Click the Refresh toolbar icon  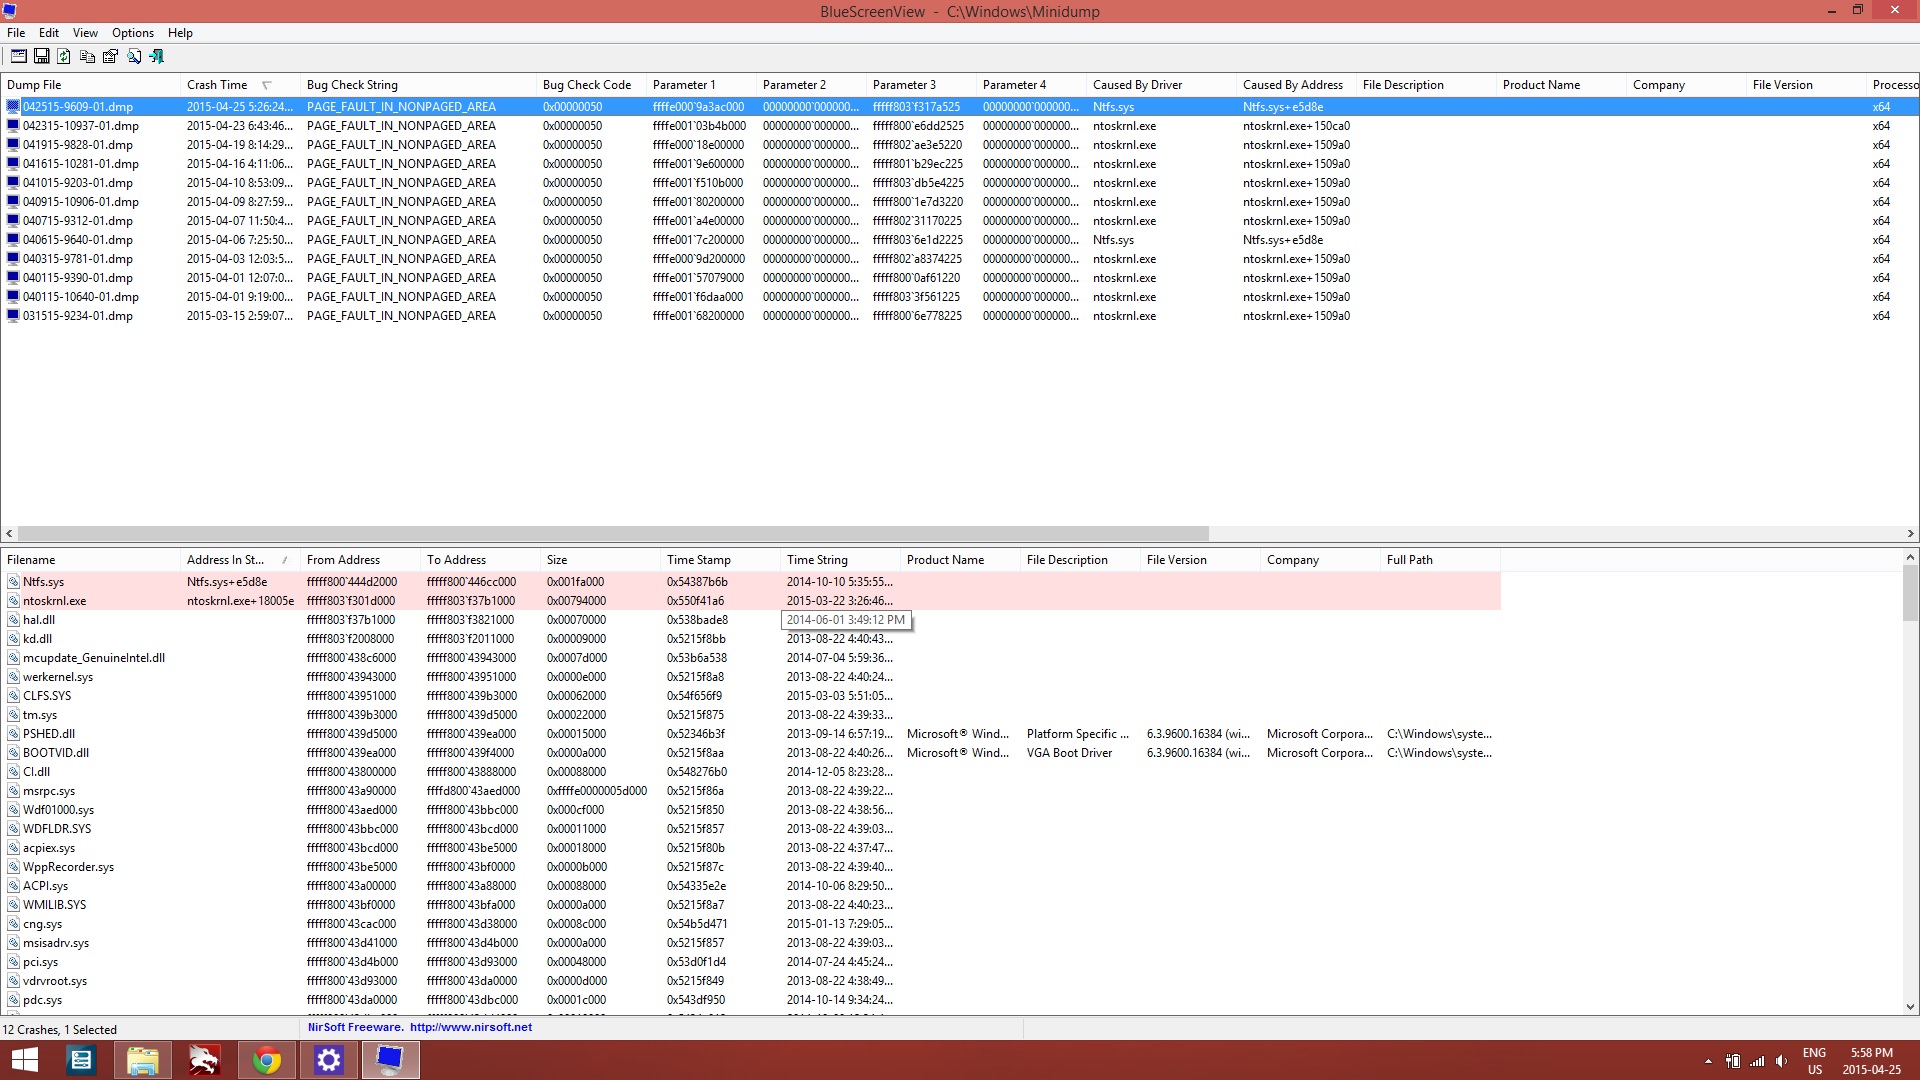click(64, 57)
